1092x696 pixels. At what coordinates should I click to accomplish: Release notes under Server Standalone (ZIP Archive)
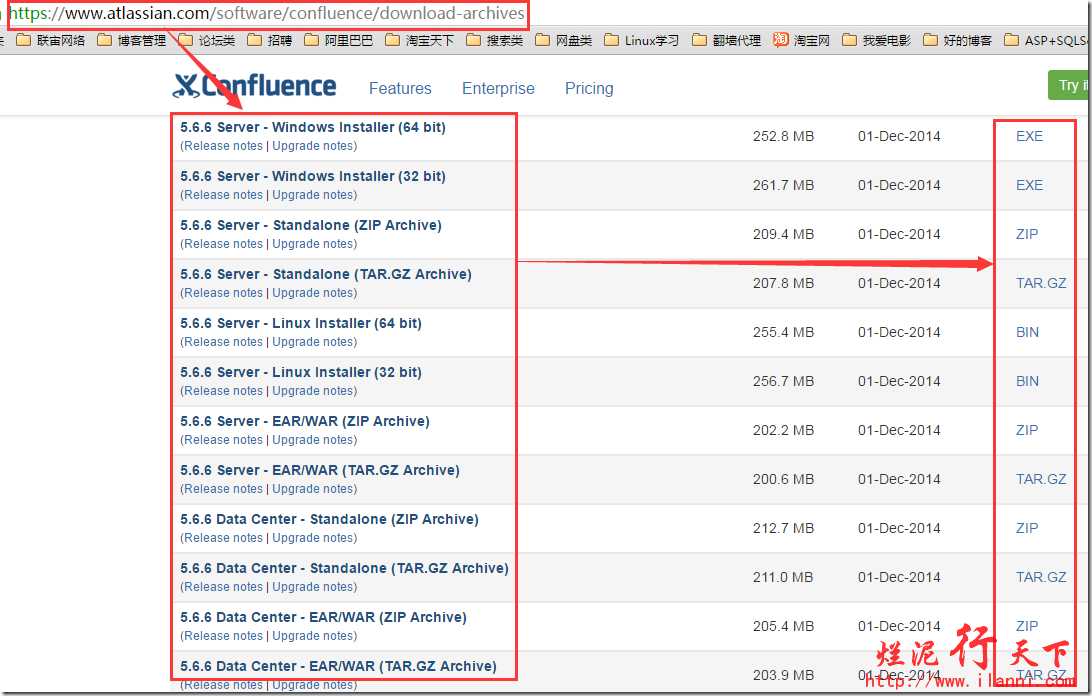[x=223, y=244]
